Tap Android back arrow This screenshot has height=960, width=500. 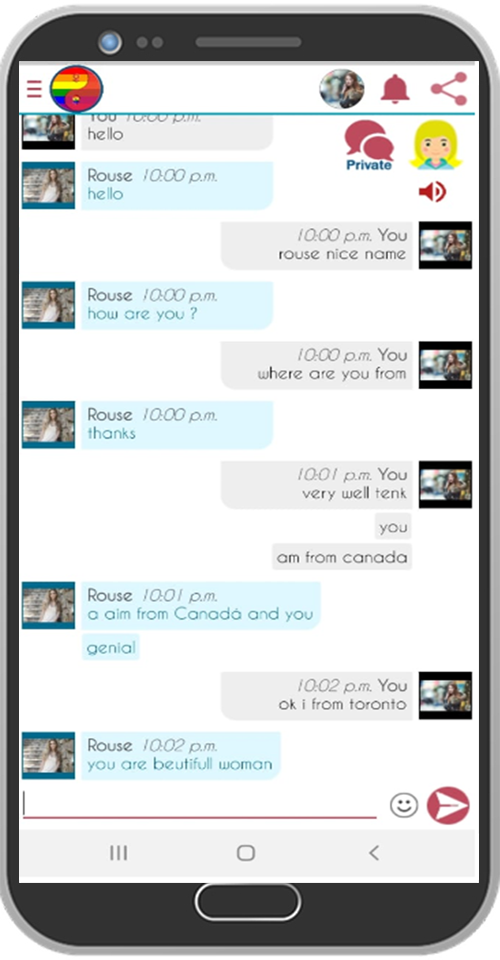pos(373,852)
